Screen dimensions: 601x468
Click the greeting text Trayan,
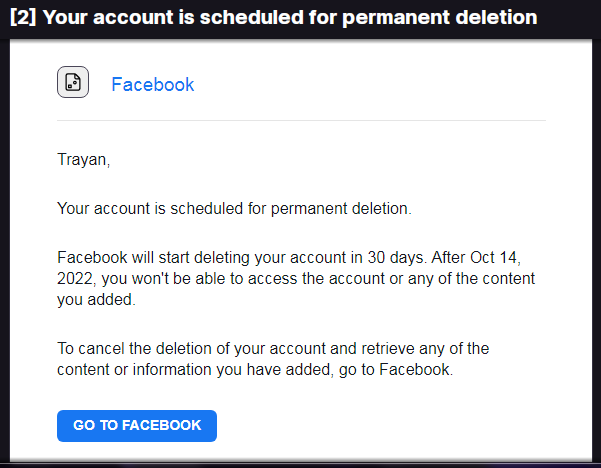(84, 159)
